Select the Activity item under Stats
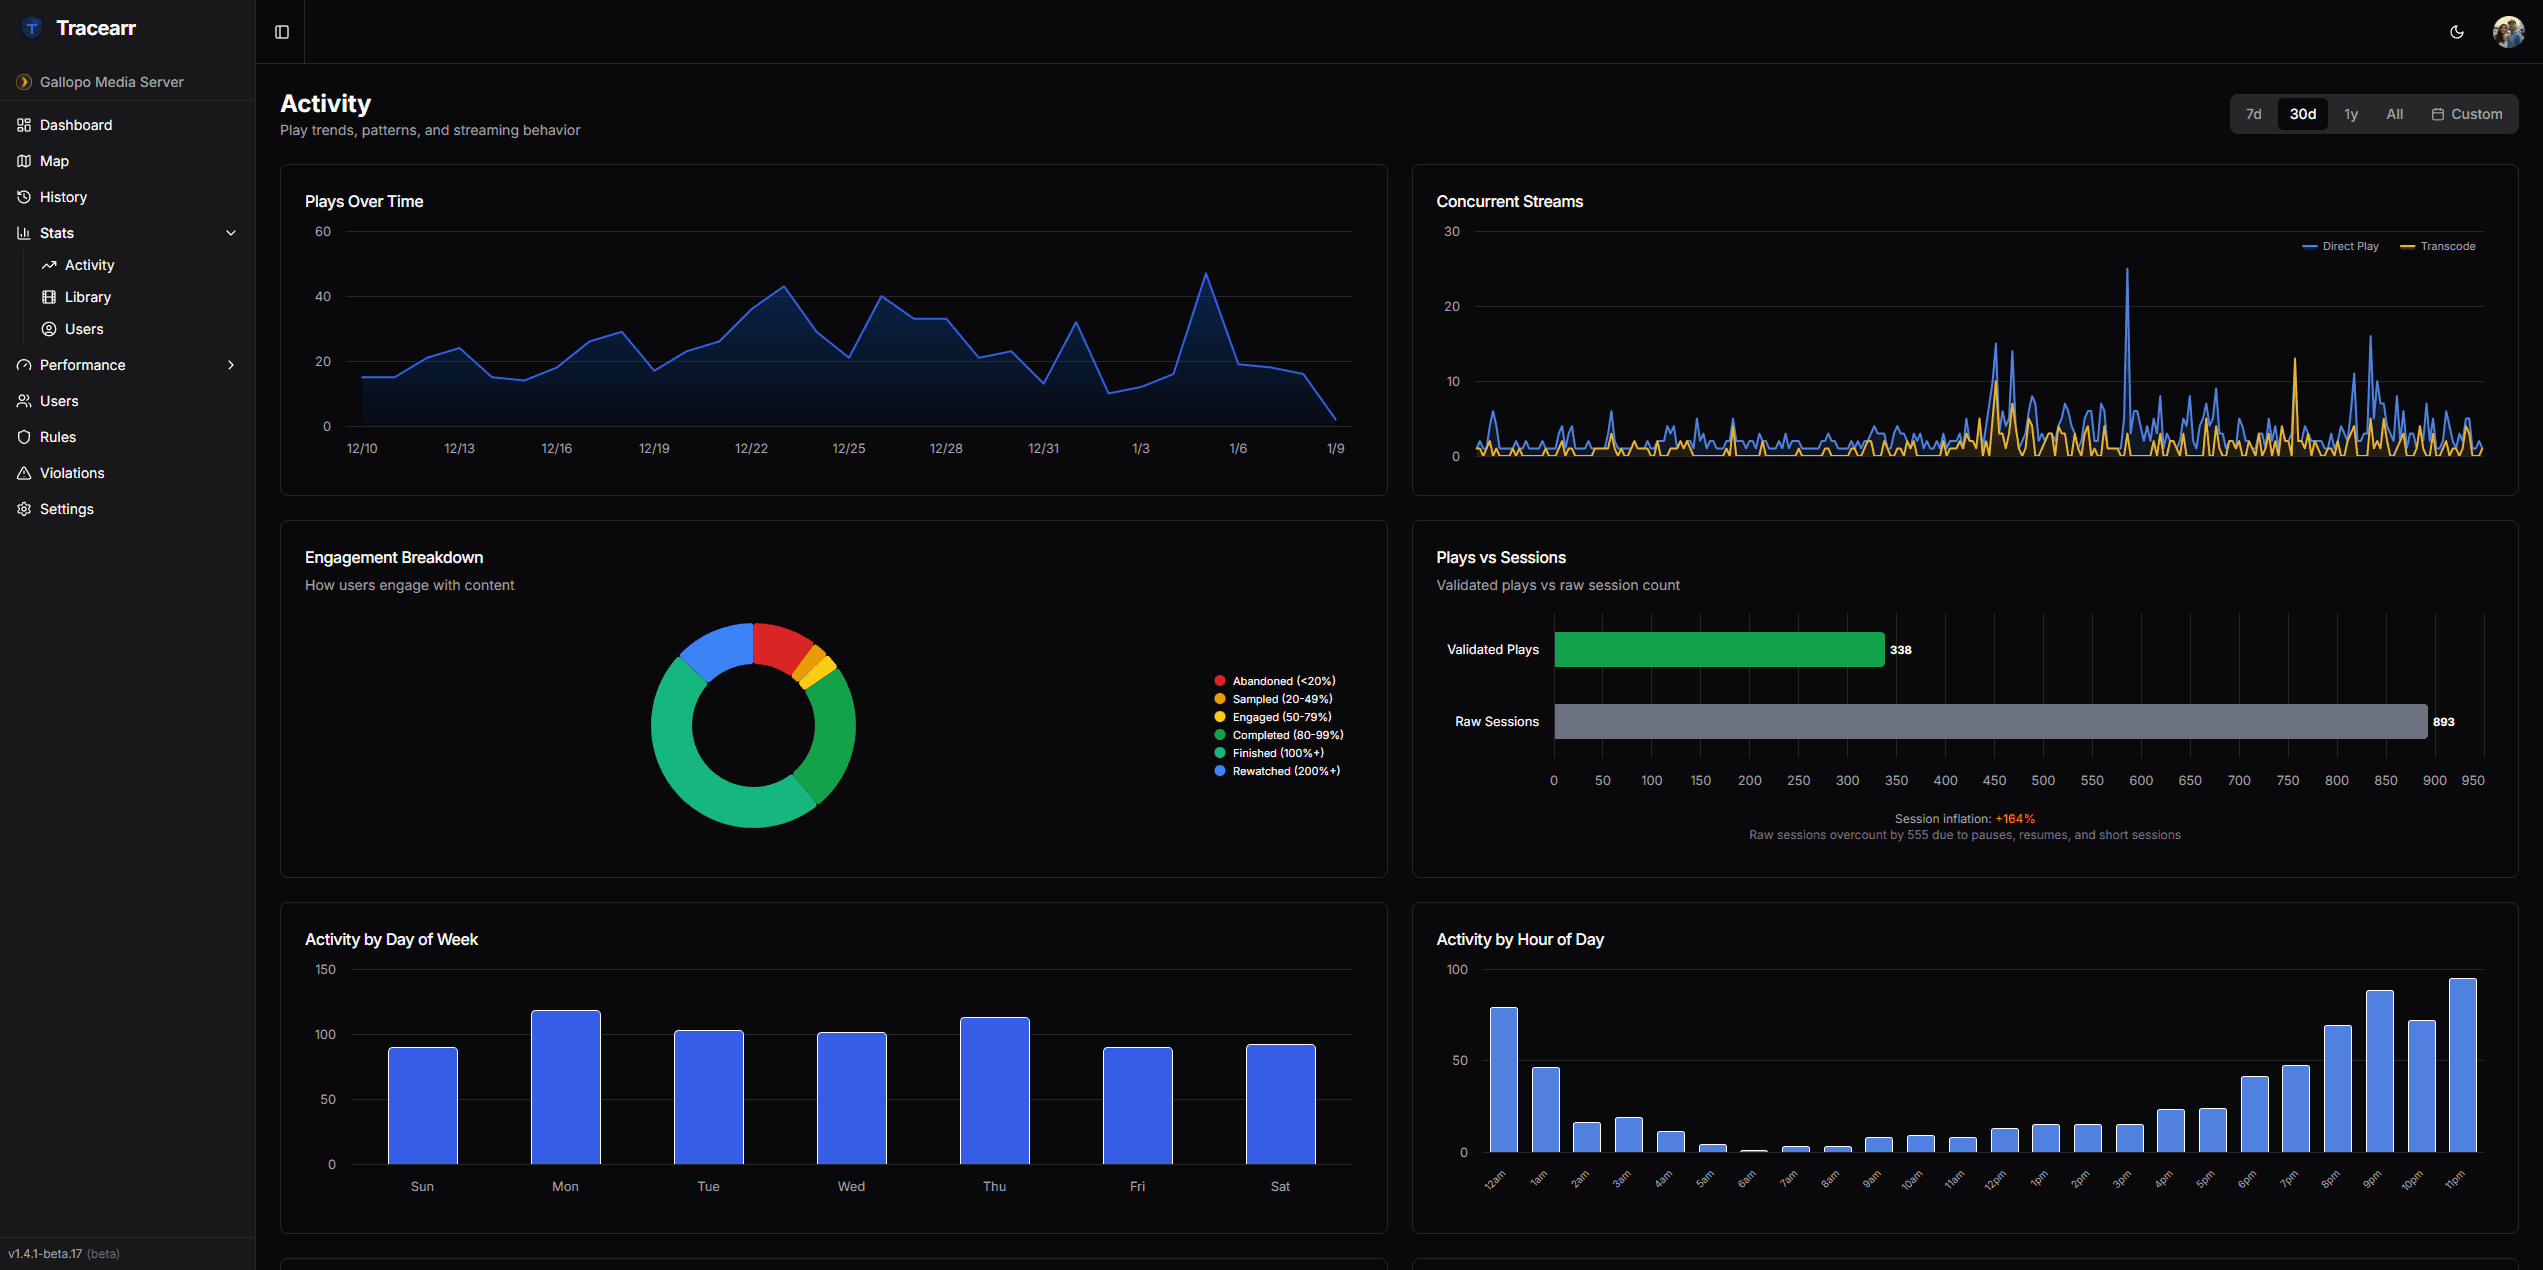Image resolution: width=2543 pixels, height=1270 pixels. [90, 264]
